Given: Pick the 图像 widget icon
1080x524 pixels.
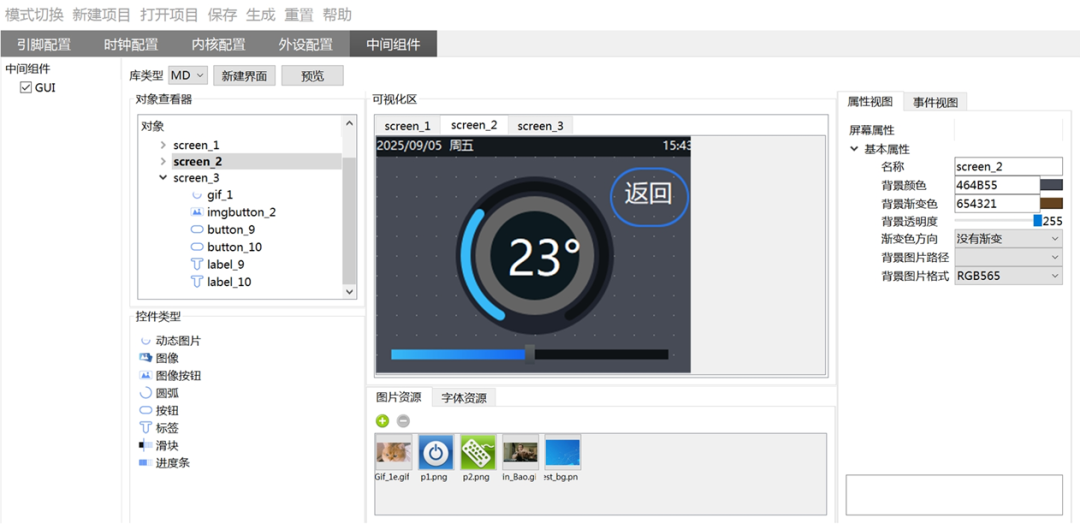Looking at the screenshot, I should (145, 357).
